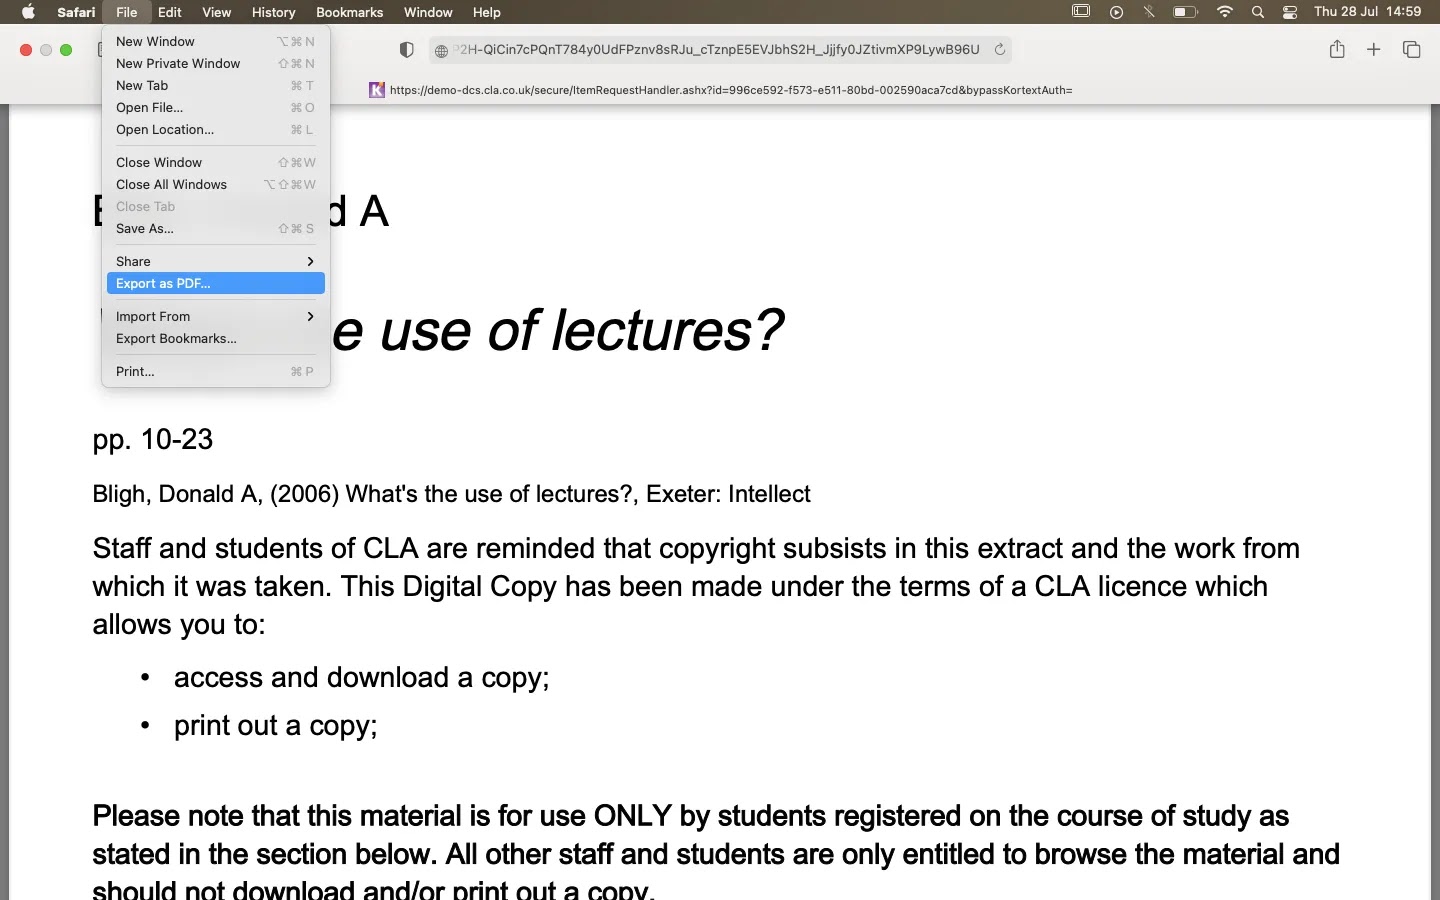Click the privacy shield icon
The height and width of the screenshot is (900, 1440).
pyautogui.click(x=406, y=50)
